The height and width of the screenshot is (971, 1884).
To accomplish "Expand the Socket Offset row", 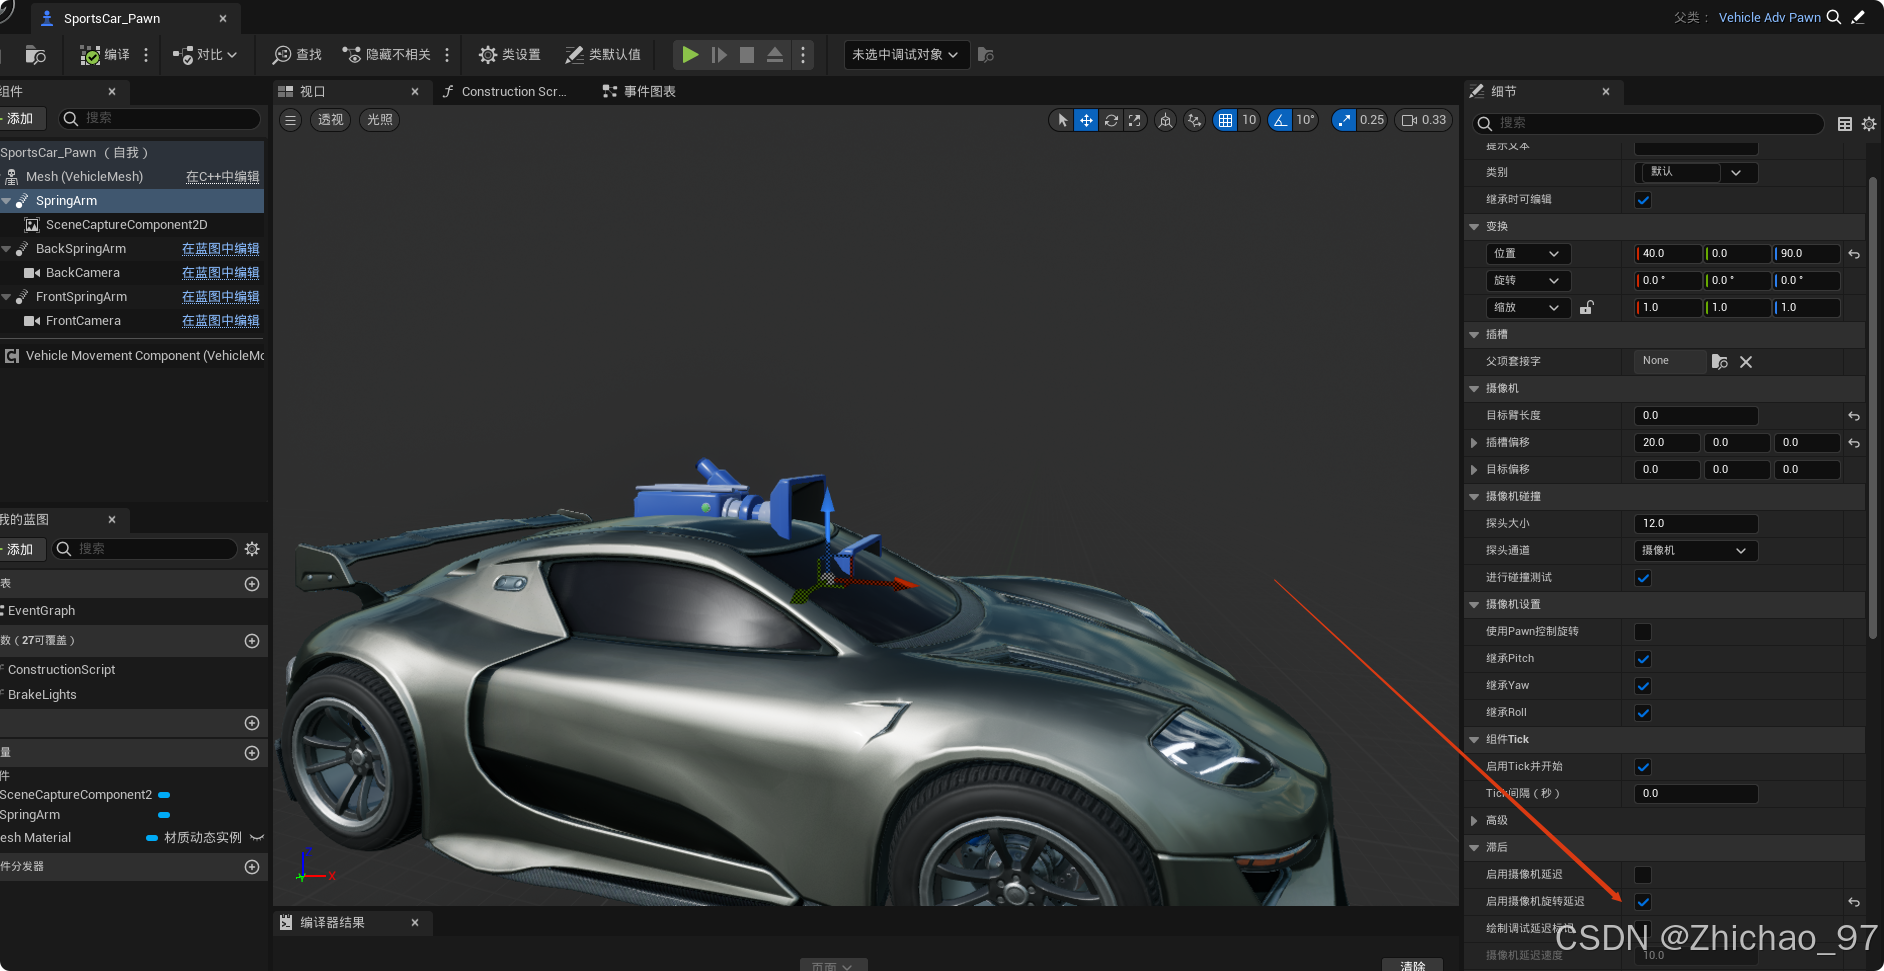I will tap(1474, 443).
